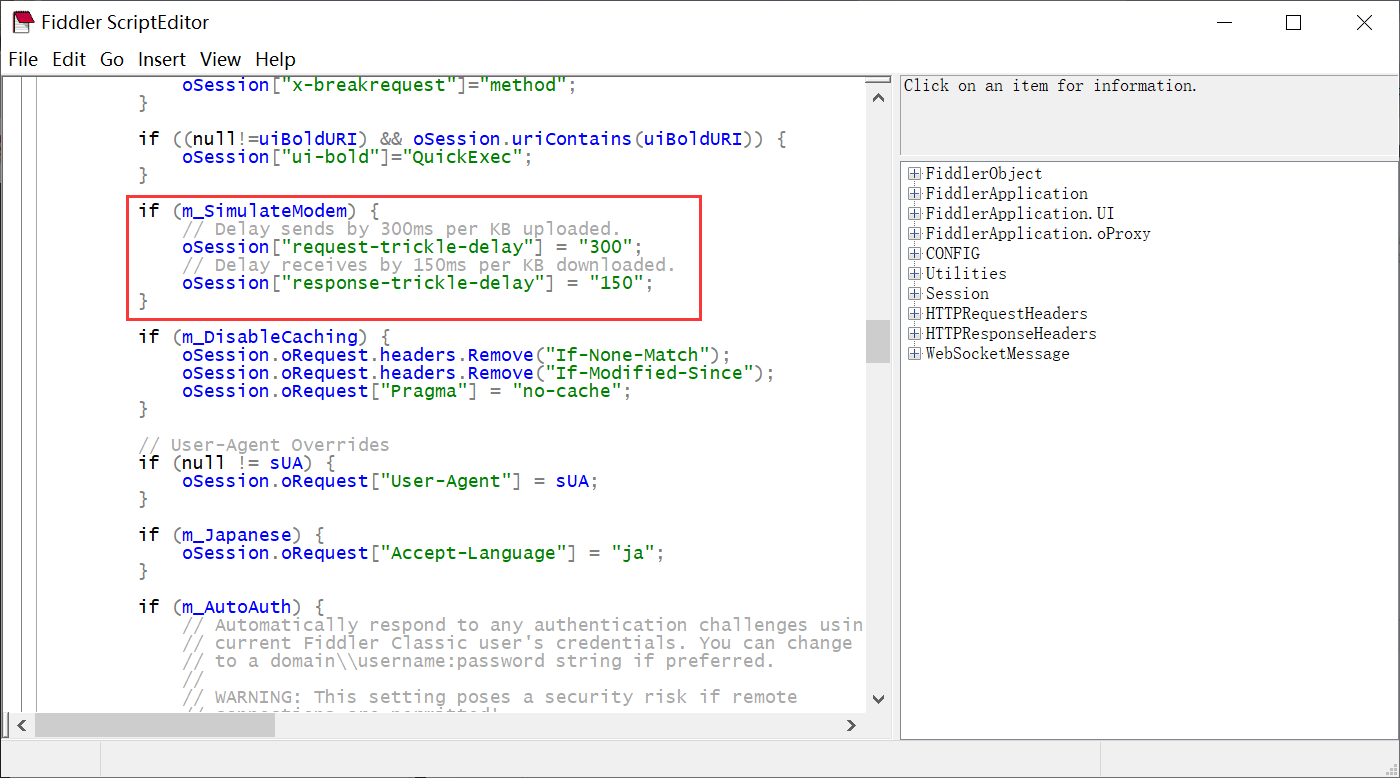Click the "// WARNING: This setting poses" comment
The image size is (1400, 778).
coord(491,697)
